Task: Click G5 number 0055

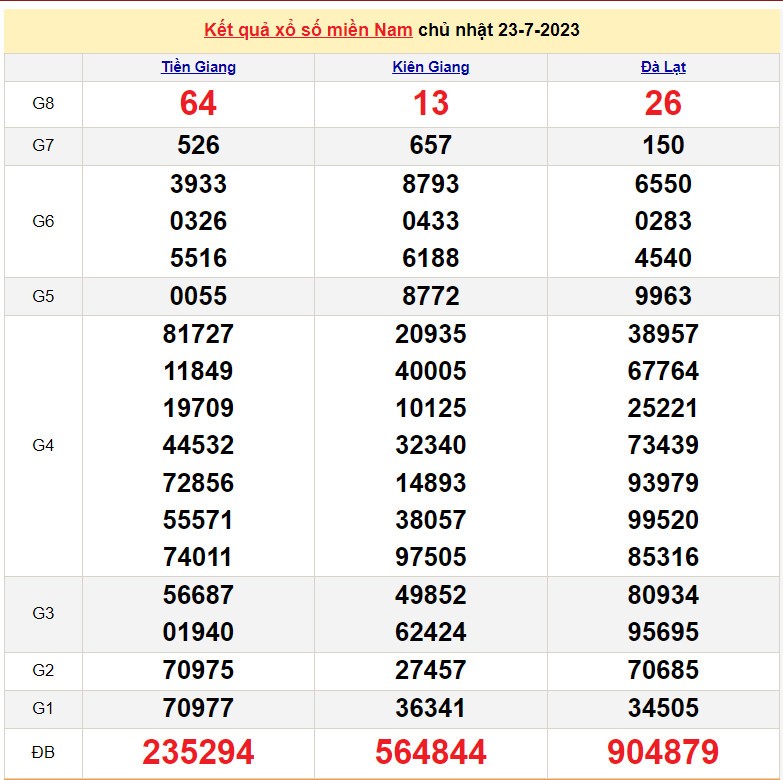Action: [x=198, y=296]
